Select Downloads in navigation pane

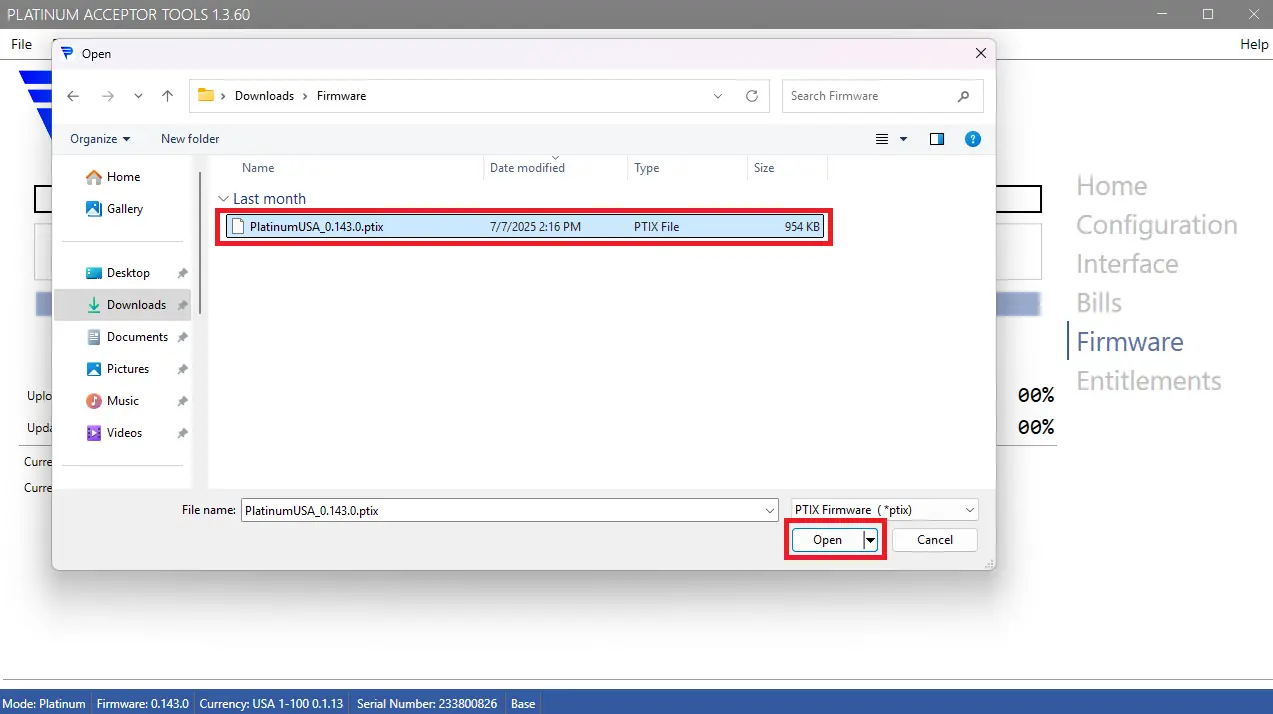(122, 305)
